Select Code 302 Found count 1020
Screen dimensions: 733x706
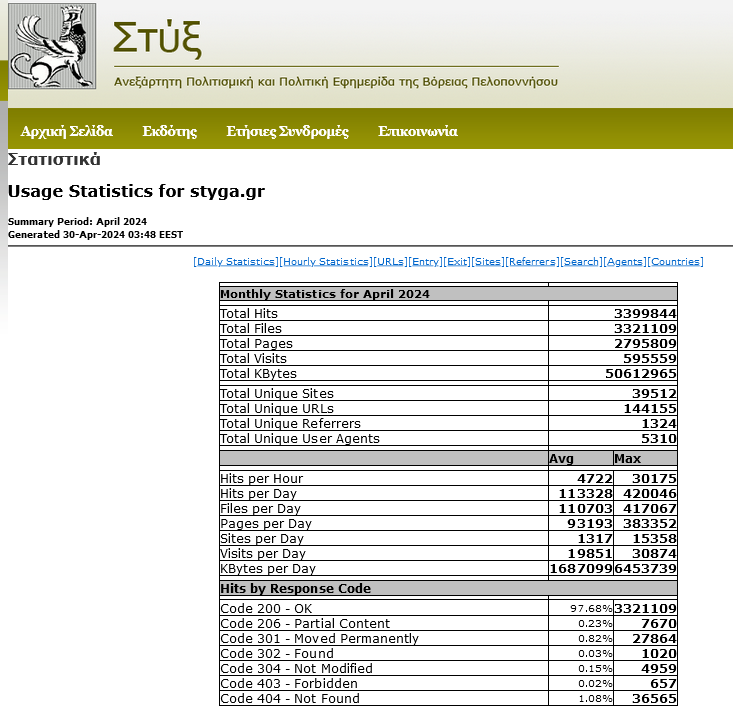pyautogui.click(x=659, y=653)
